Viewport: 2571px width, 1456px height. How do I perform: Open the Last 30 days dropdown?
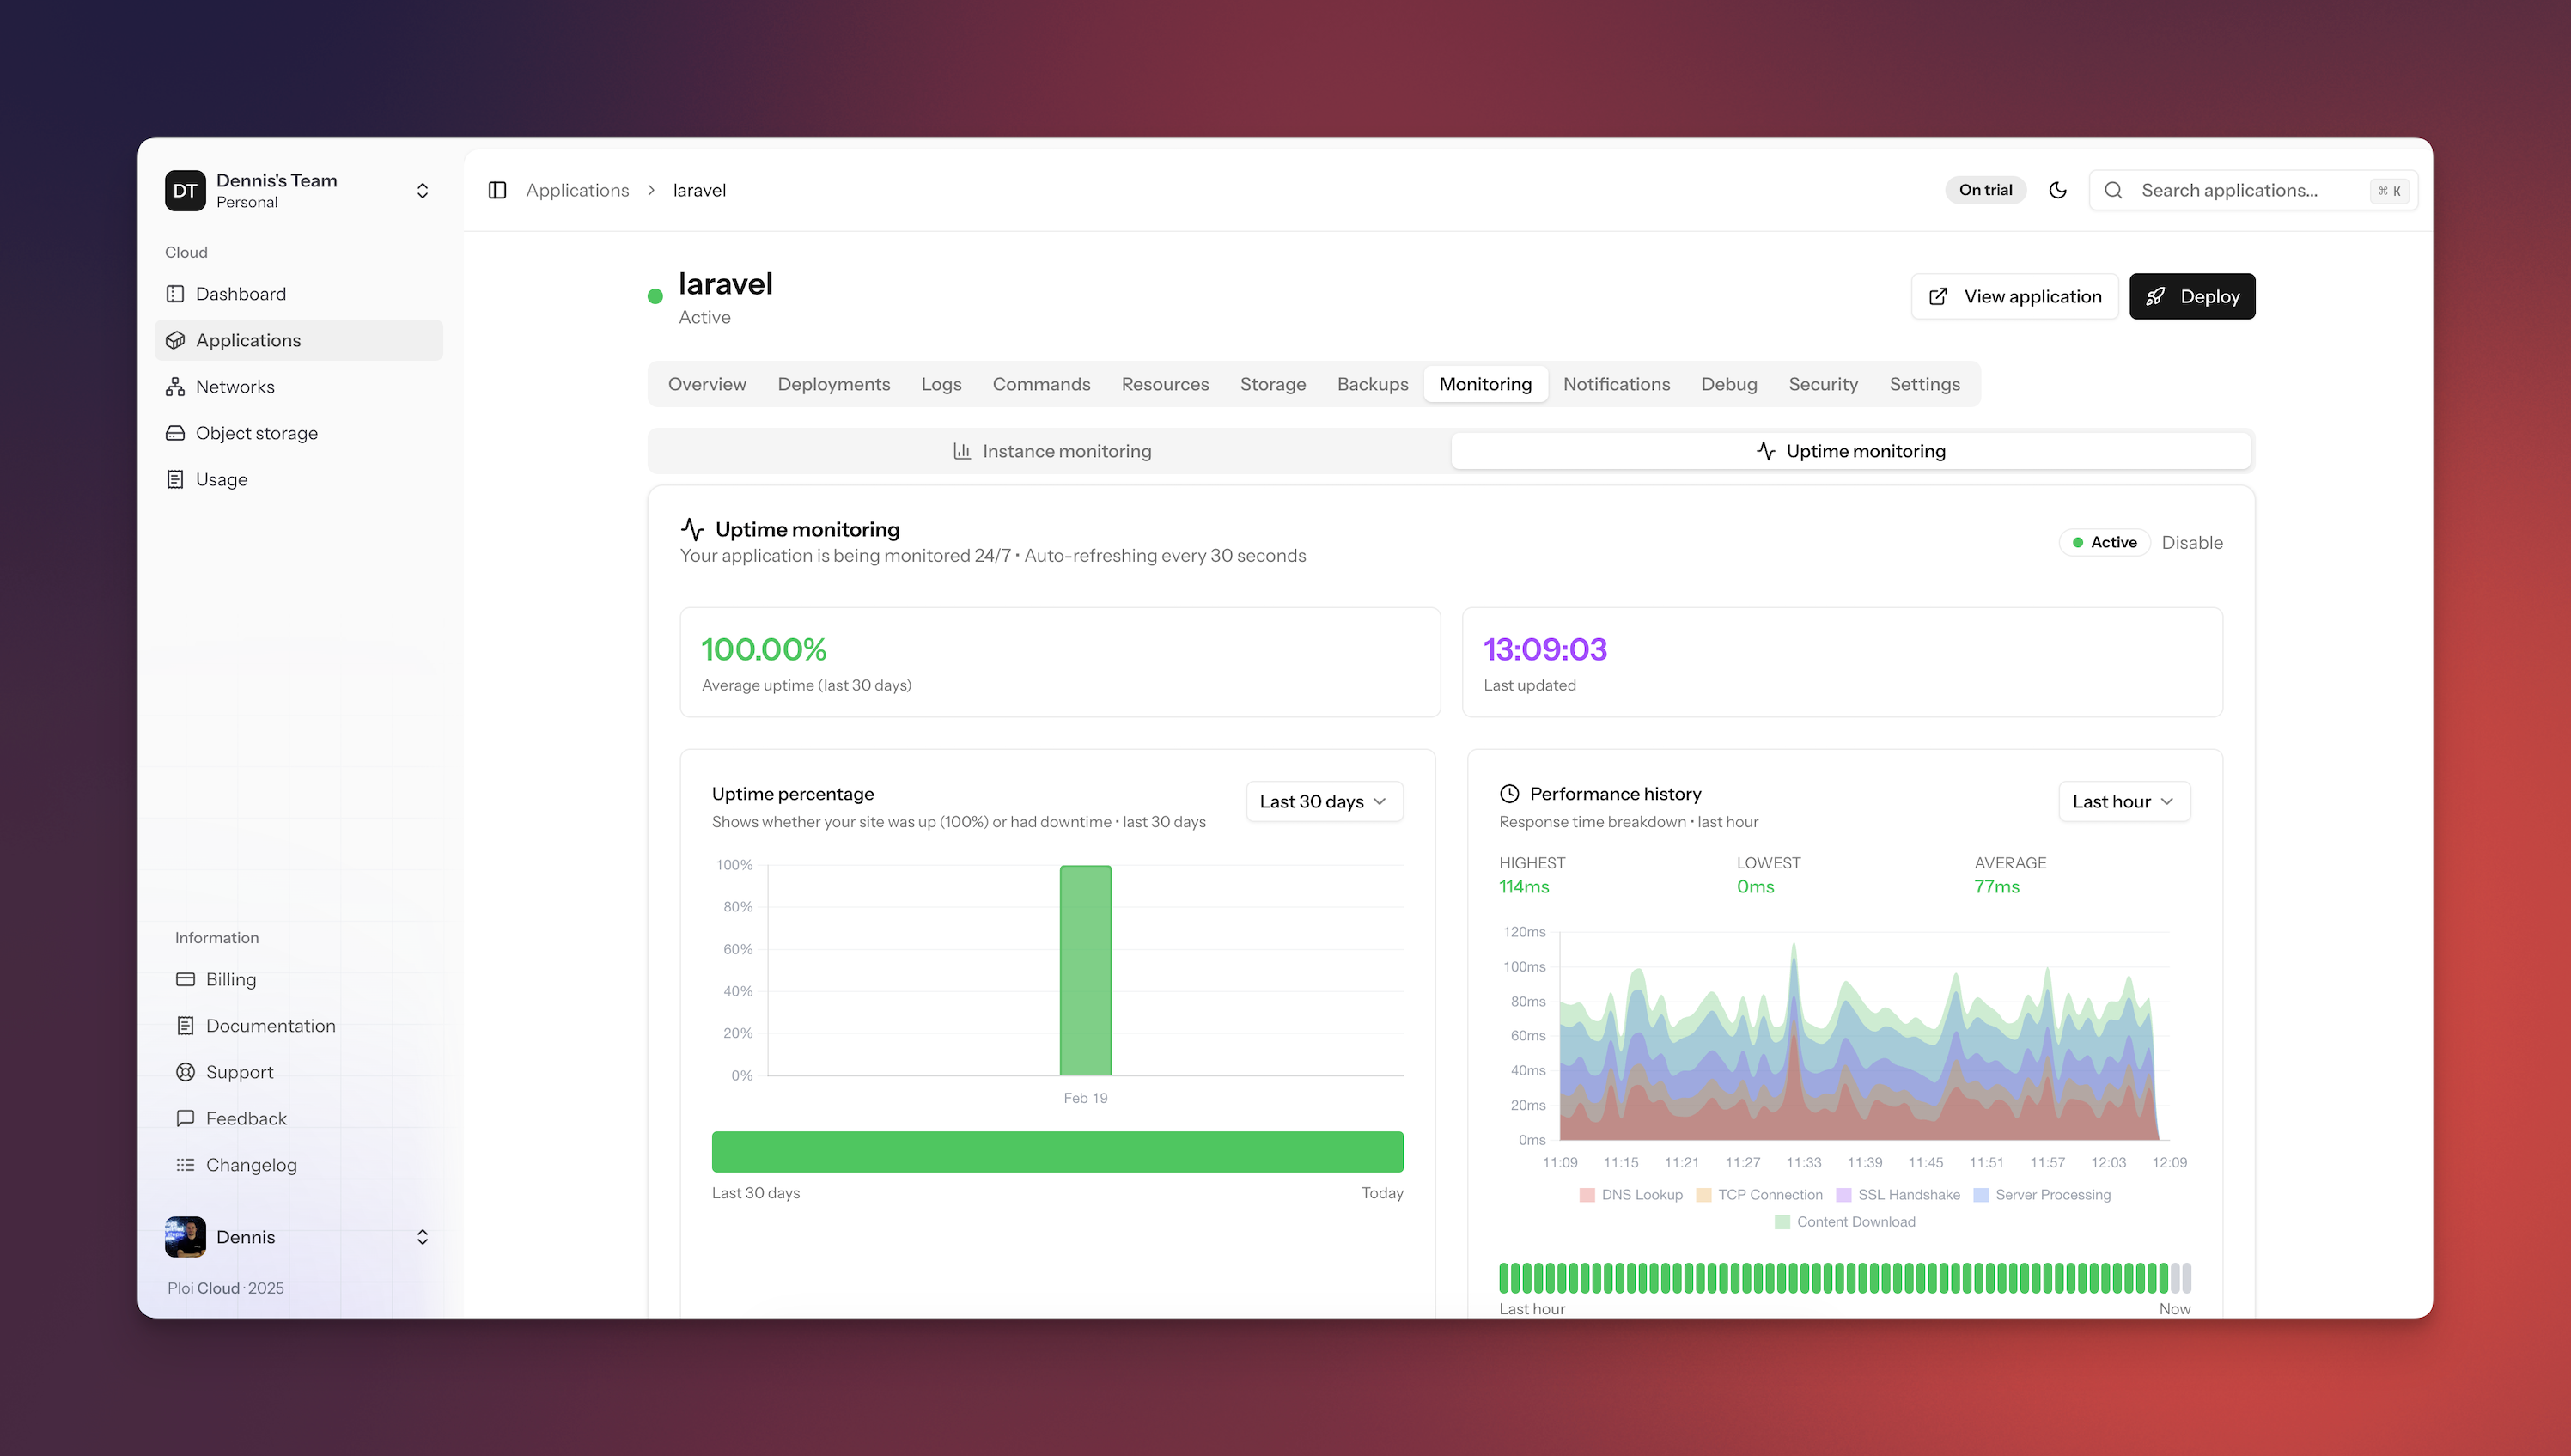1323,802
